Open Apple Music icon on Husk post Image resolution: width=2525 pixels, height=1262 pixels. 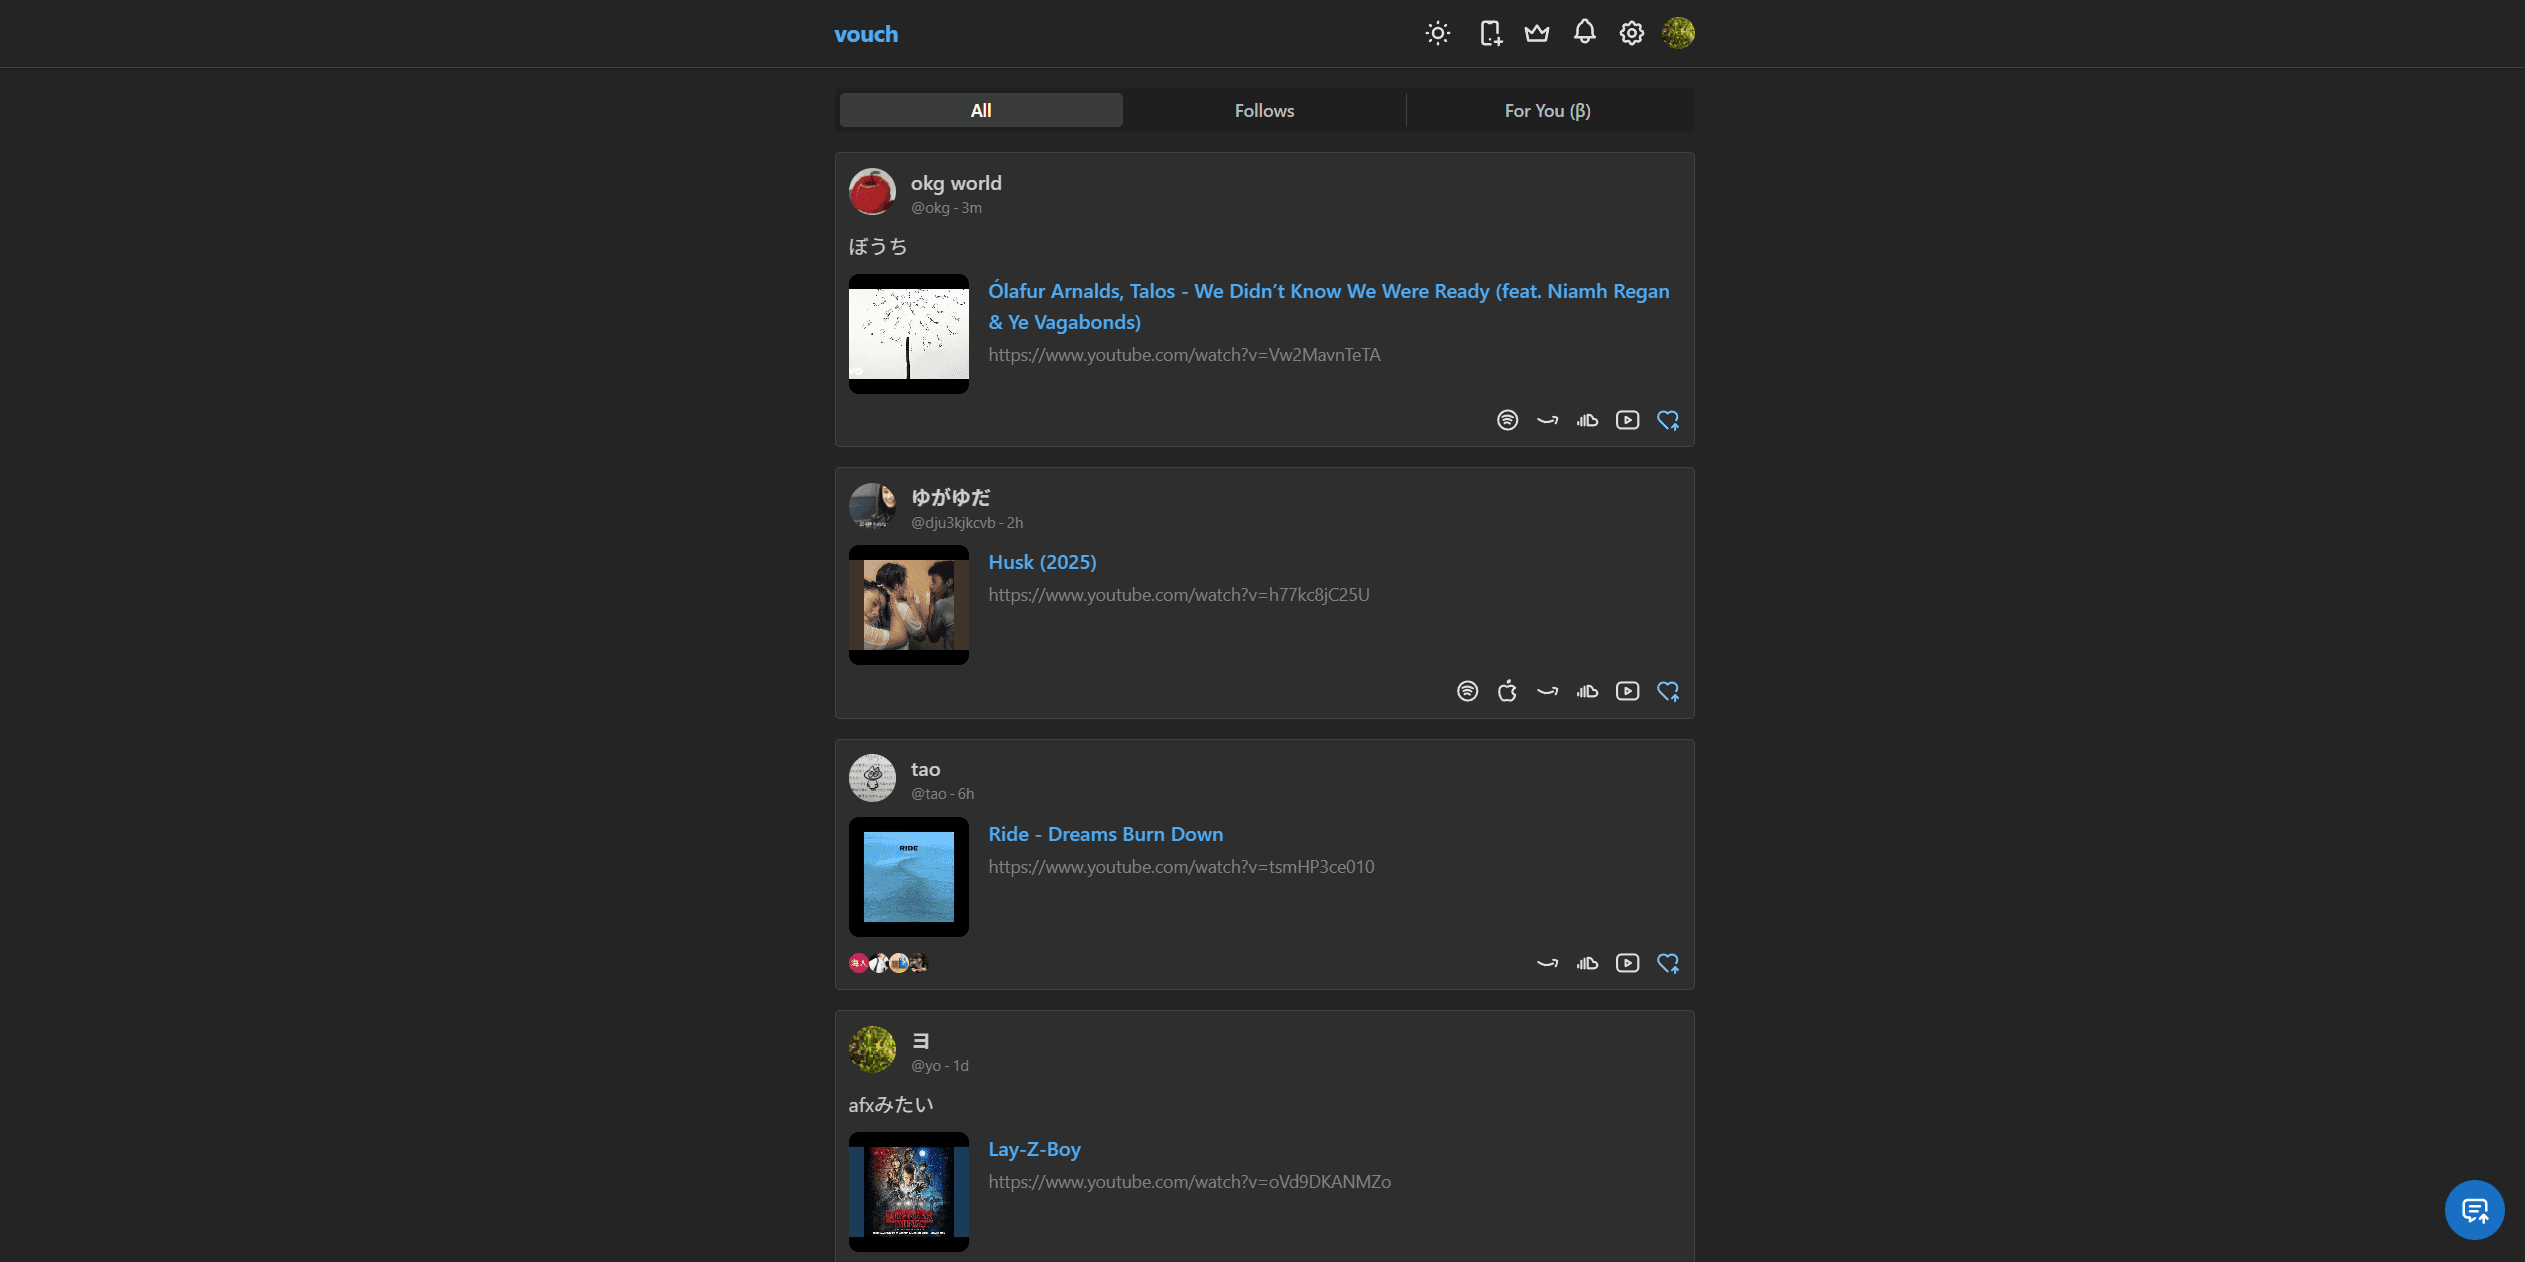click(1507, 691)
